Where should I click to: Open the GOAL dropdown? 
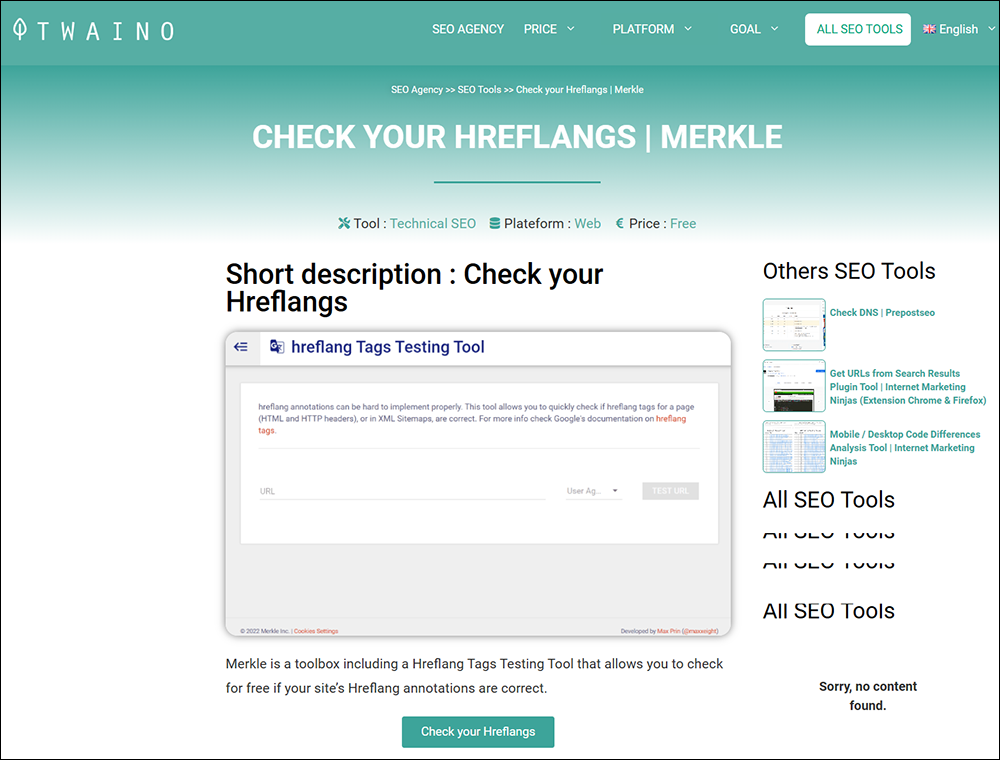[x=753, y=29]
